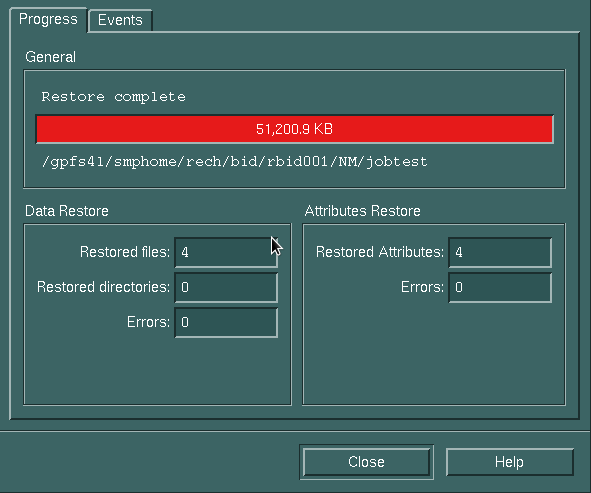Select the Progress tab
Viewport: 591px width, 493px height.
tap(48, 19)
